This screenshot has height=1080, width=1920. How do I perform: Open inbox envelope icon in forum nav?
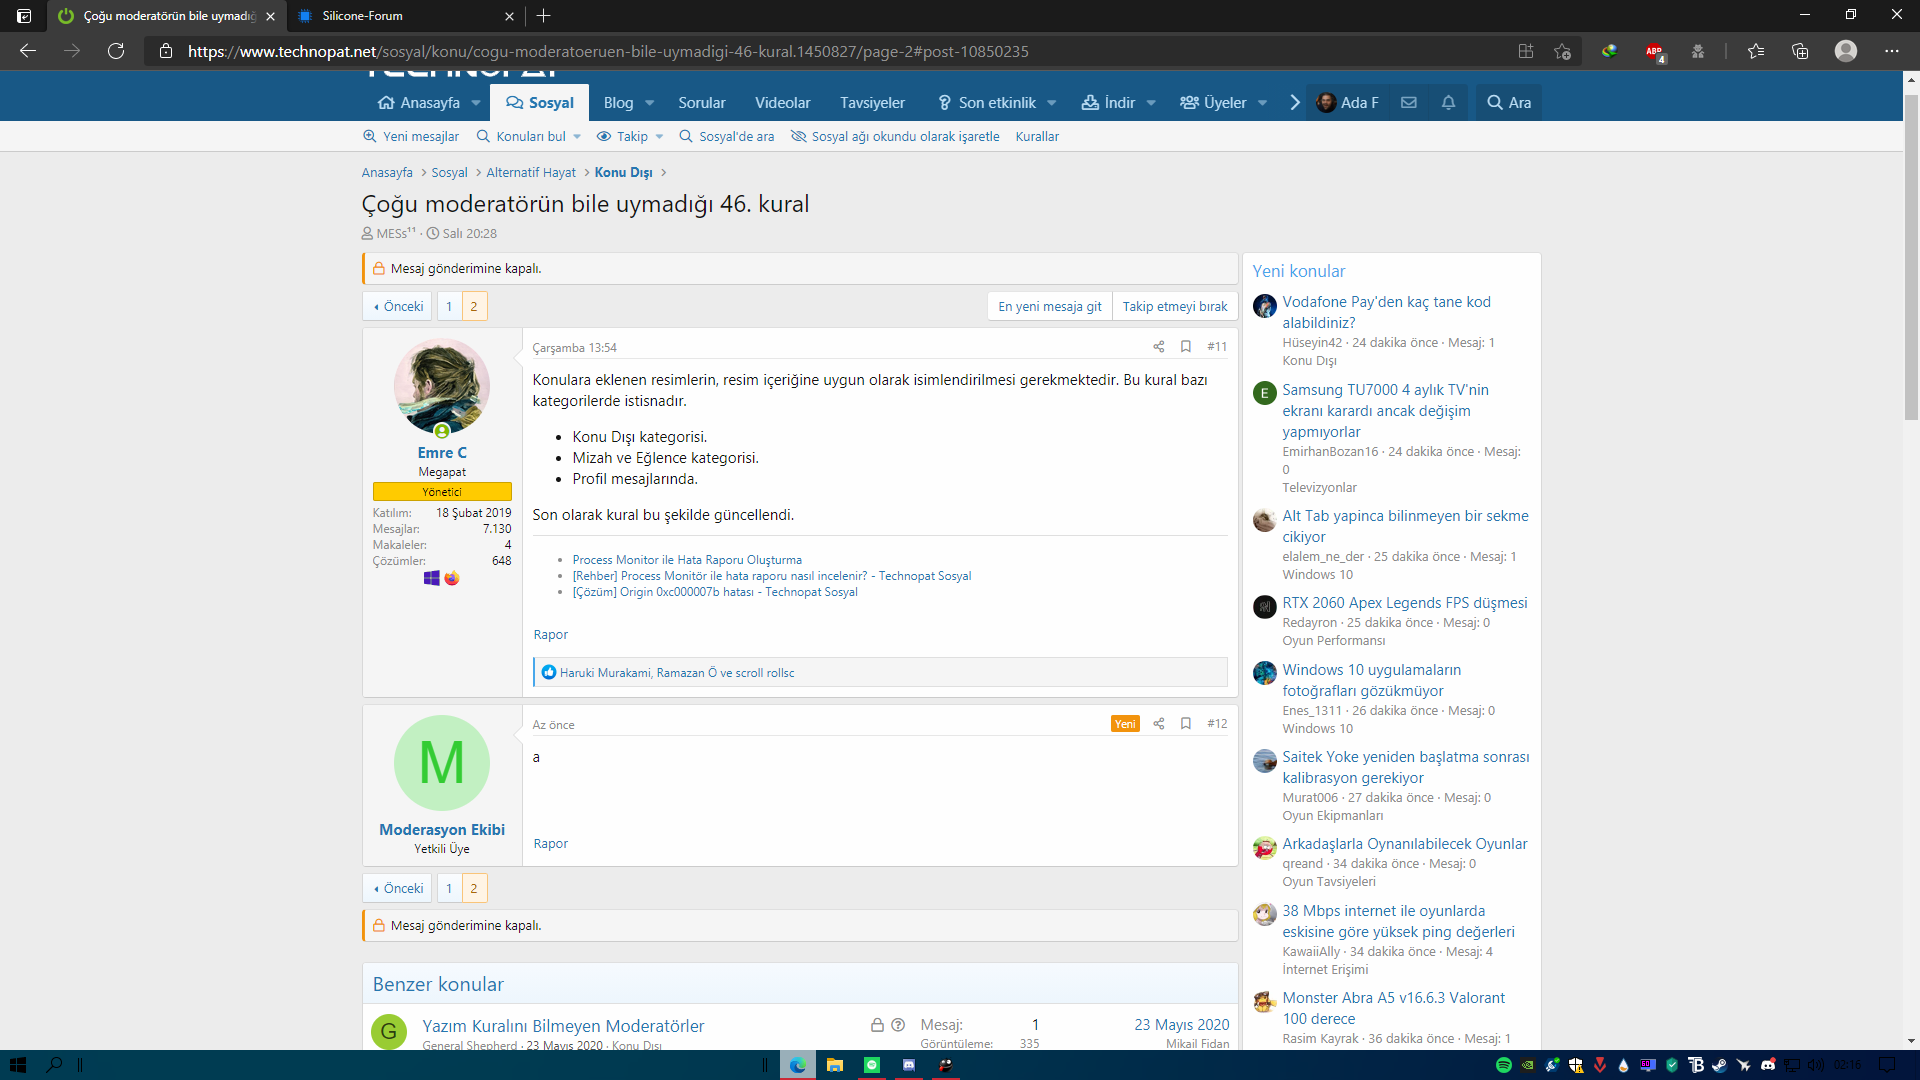[1409, 102]
